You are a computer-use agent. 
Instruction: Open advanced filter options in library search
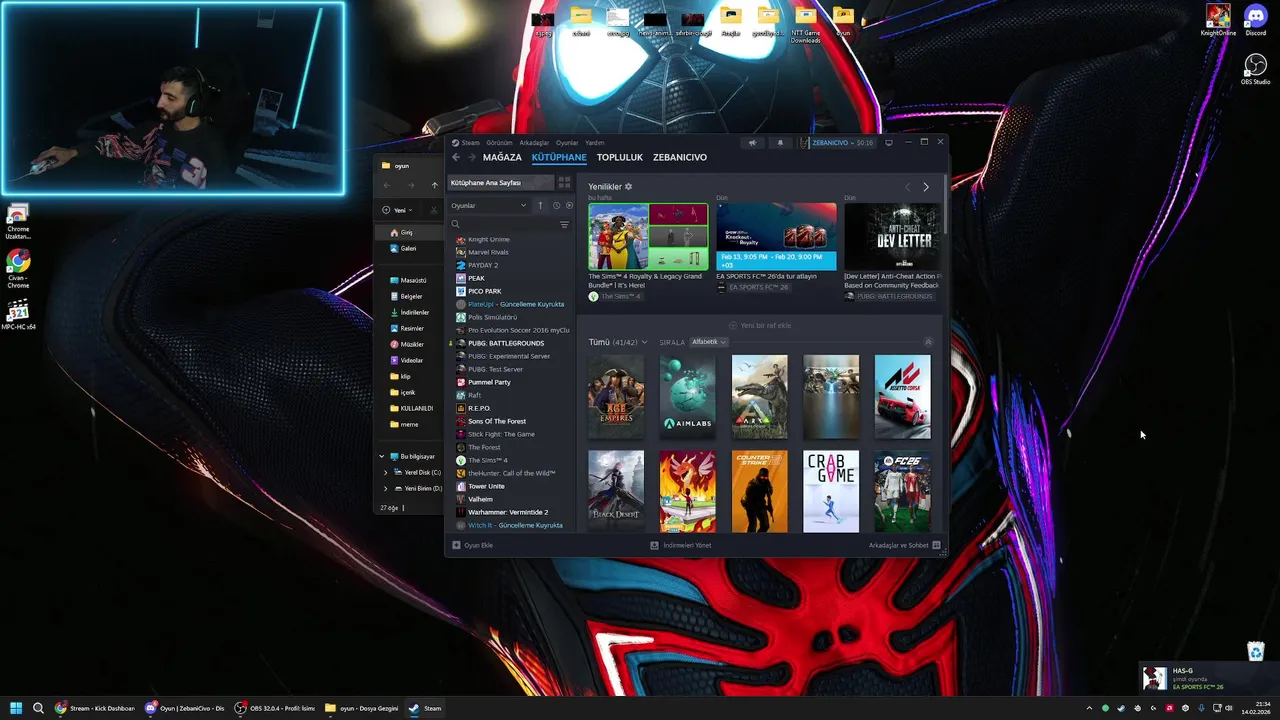pos(564,225)
